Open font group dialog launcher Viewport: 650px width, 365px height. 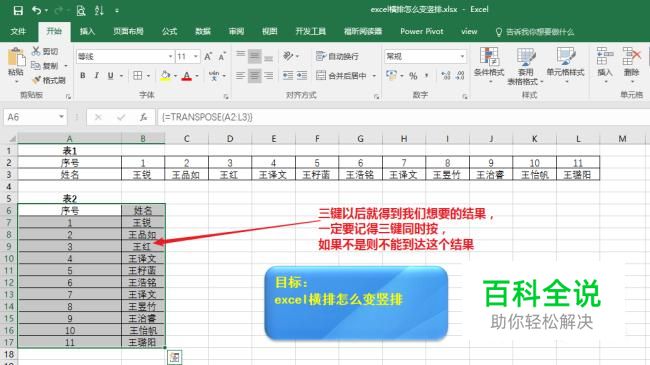tap(226, 96)
